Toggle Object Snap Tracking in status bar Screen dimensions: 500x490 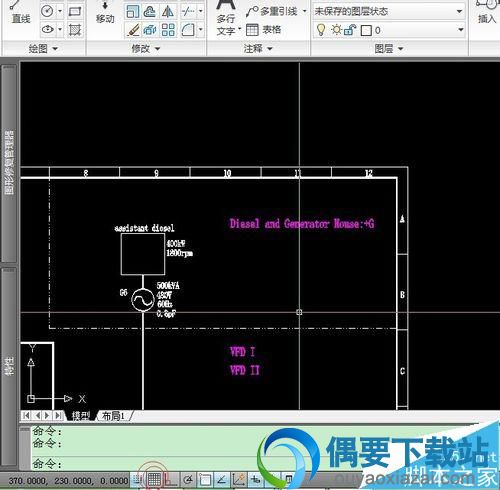[x=221, y=480]
